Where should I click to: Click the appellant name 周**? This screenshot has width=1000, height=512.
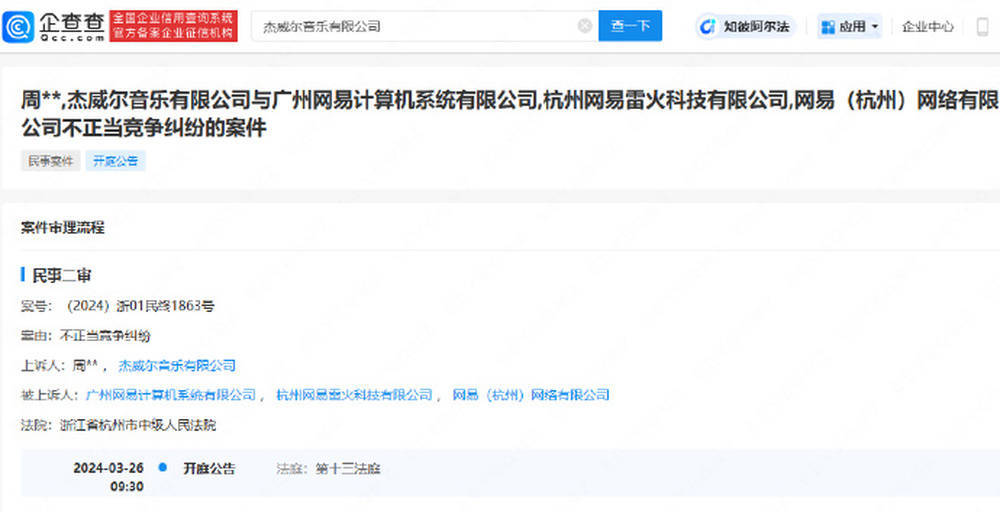[x=85, y=365]
